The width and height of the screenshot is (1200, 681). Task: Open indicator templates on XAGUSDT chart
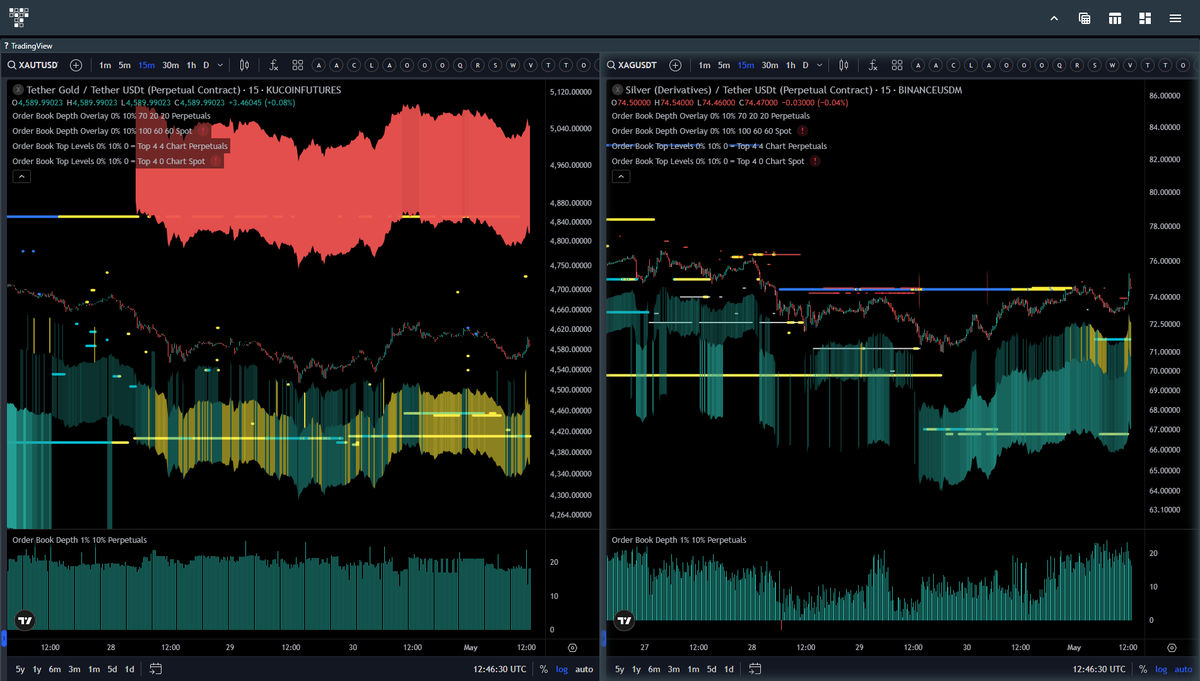[x=897, y=65]
